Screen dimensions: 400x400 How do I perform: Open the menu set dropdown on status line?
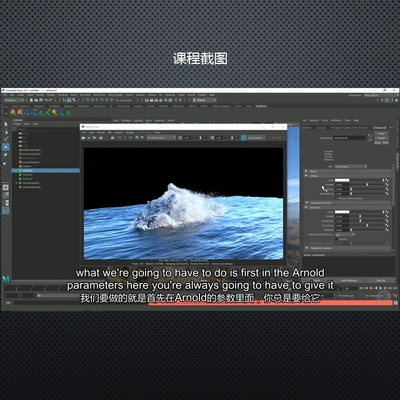click(14, 100)
